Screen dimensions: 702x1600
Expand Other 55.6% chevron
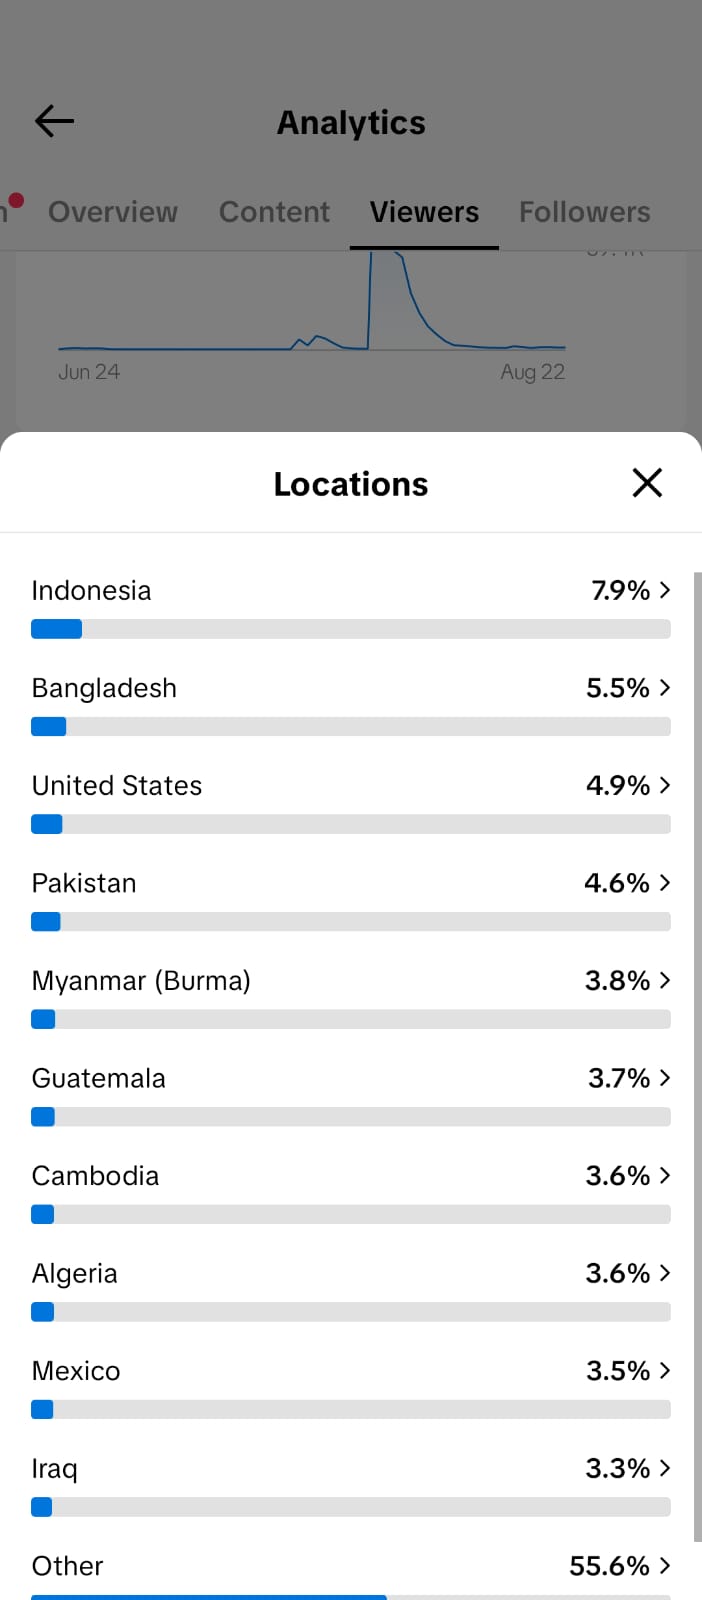665,1566
